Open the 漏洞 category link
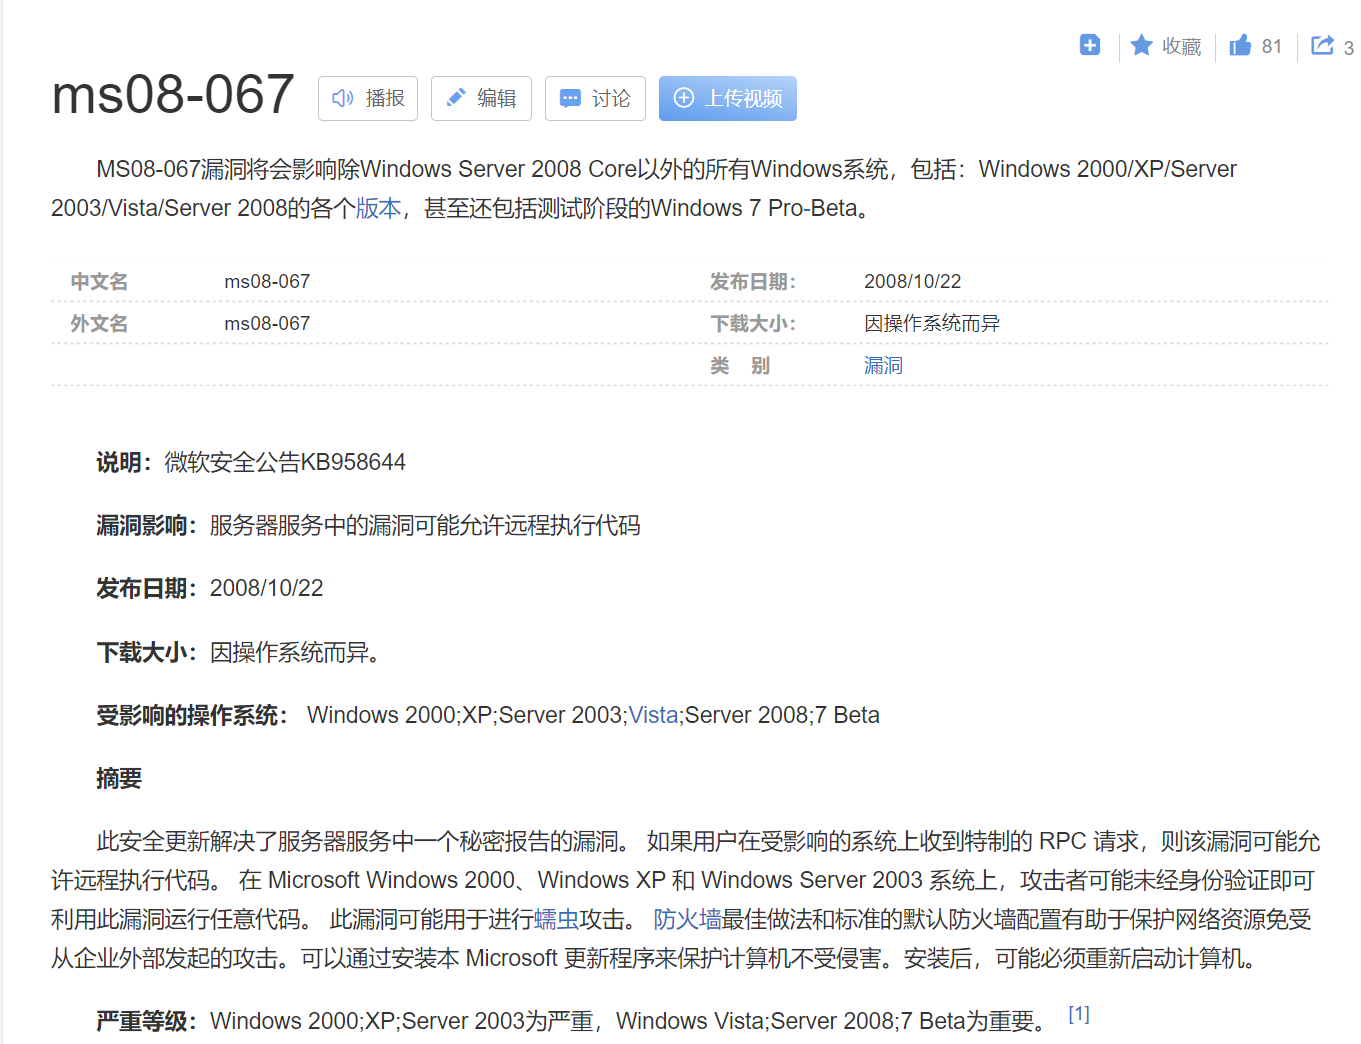1361x1044 pixels. [x=883, y=365]
